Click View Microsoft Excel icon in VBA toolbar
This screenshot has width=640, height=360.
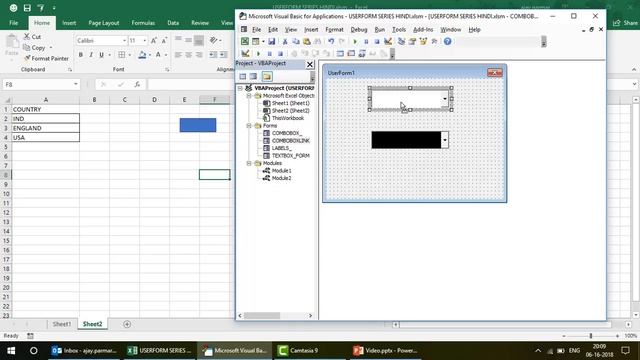click(x=244, y=41)
